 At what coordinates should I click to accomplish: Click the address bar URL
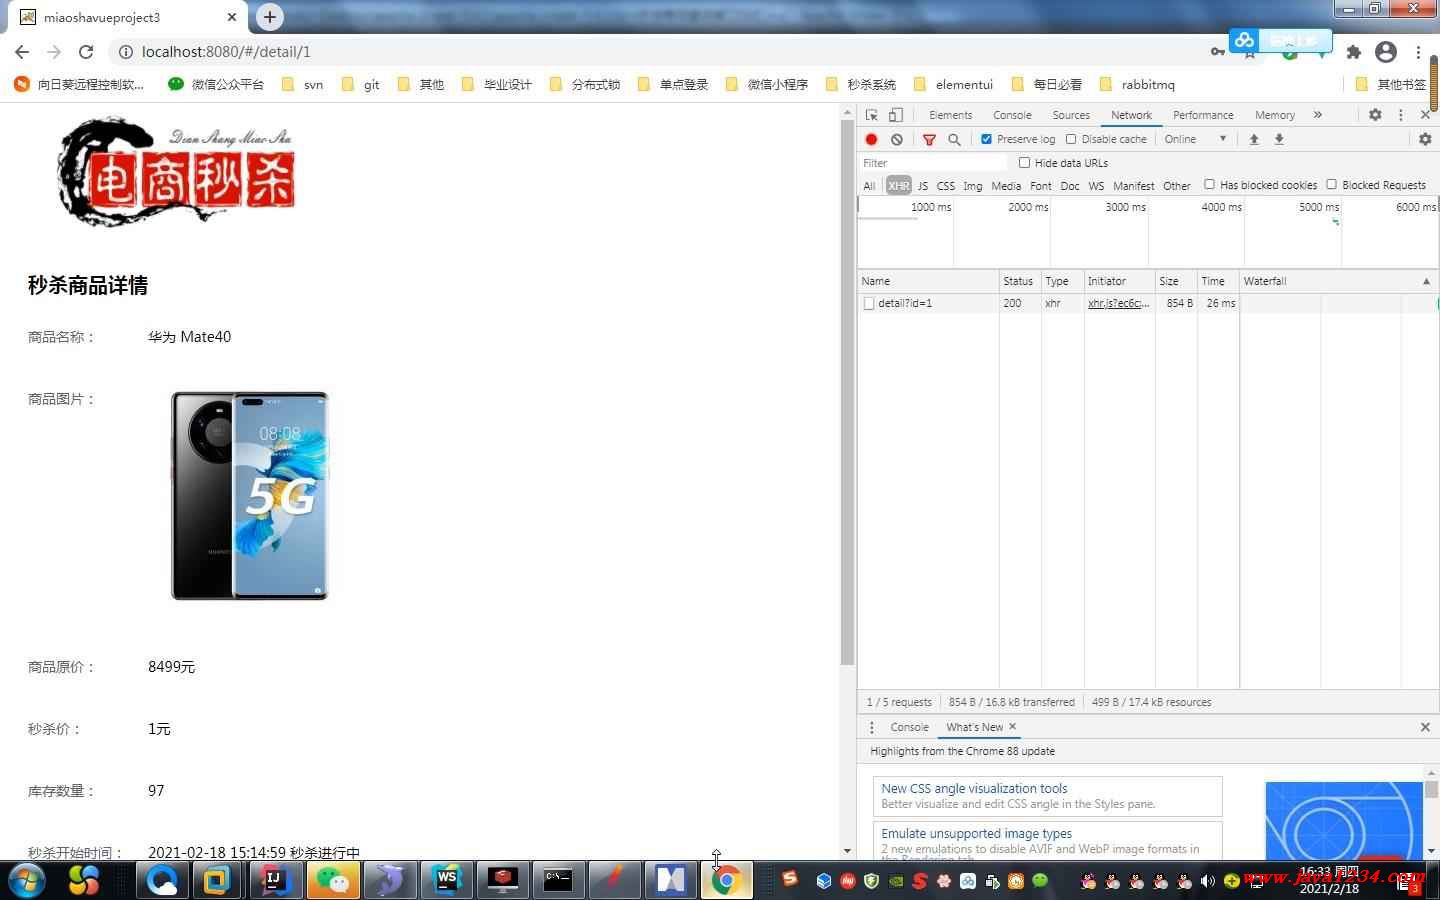coord(226,52)
